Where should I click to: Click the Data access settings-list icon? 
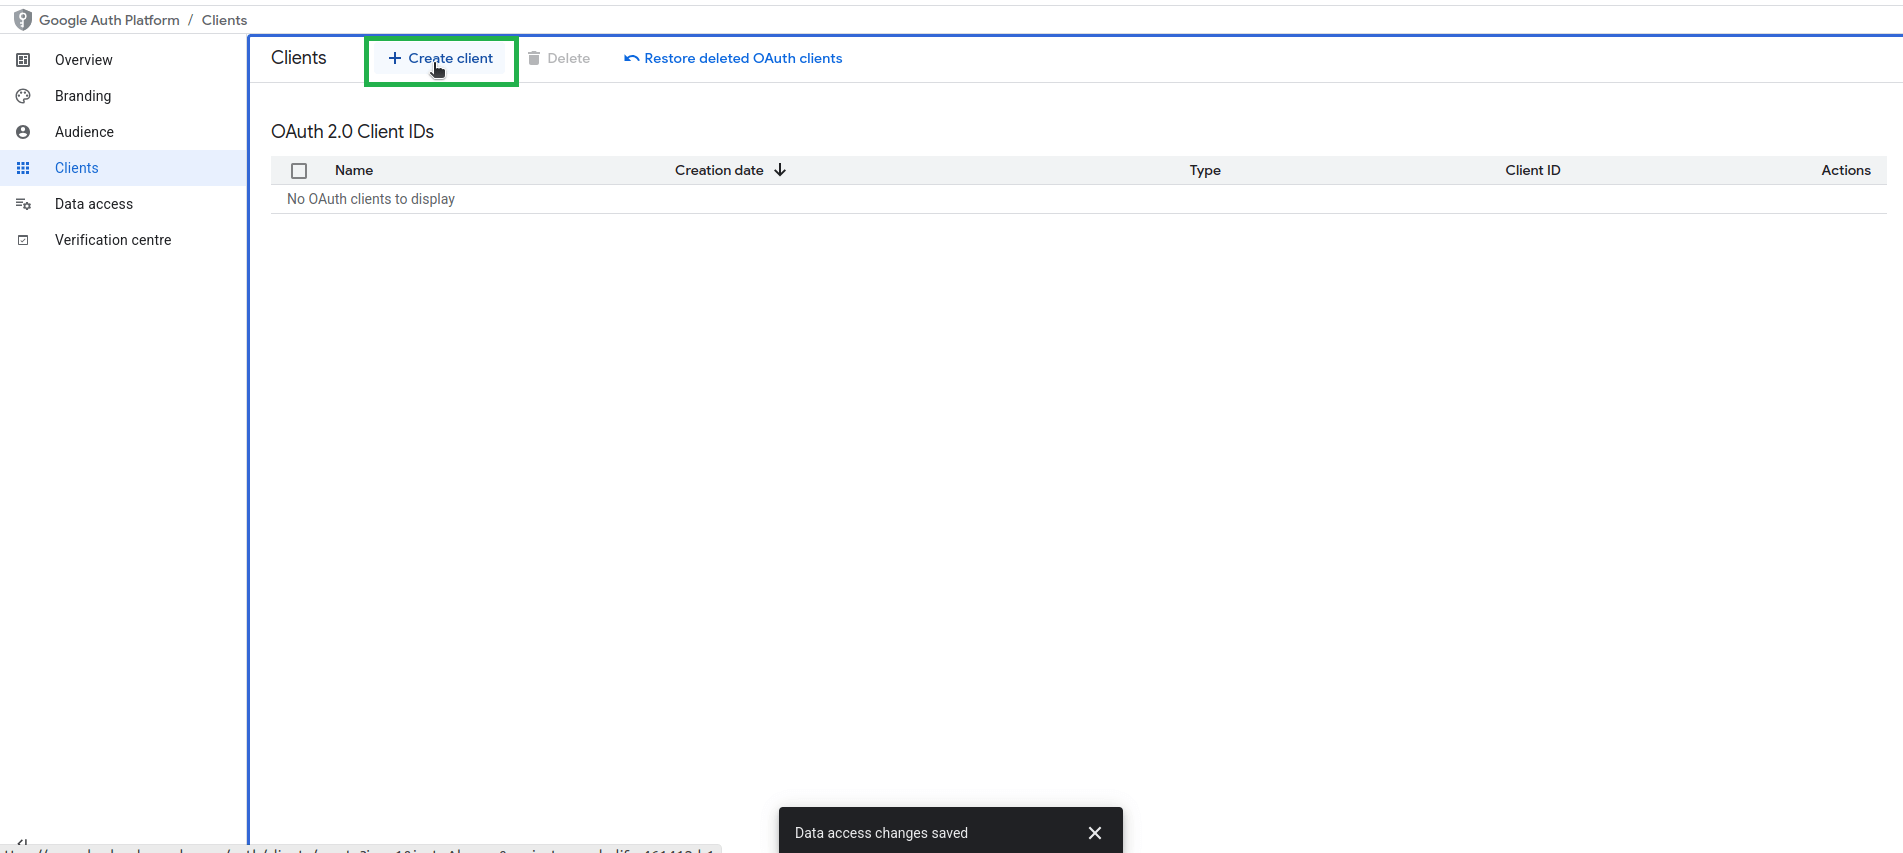(x=23, y=204)
